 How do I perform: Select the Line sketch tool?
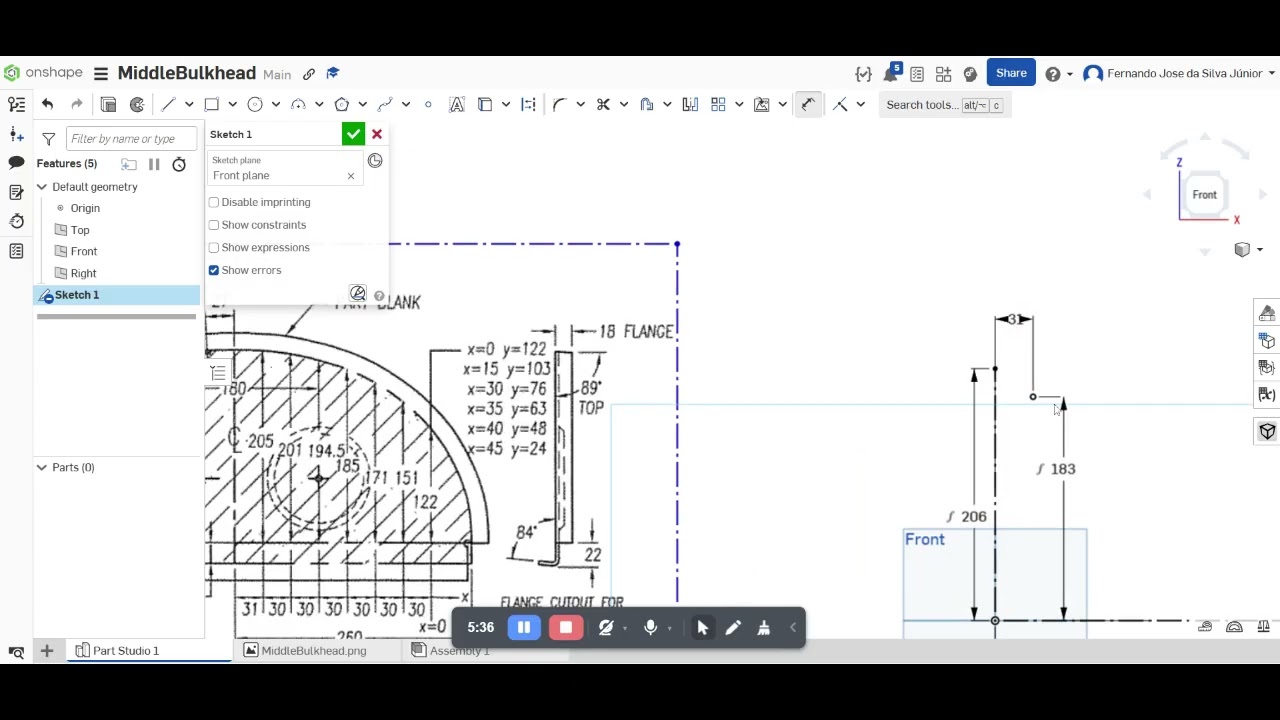coord(168,104)
